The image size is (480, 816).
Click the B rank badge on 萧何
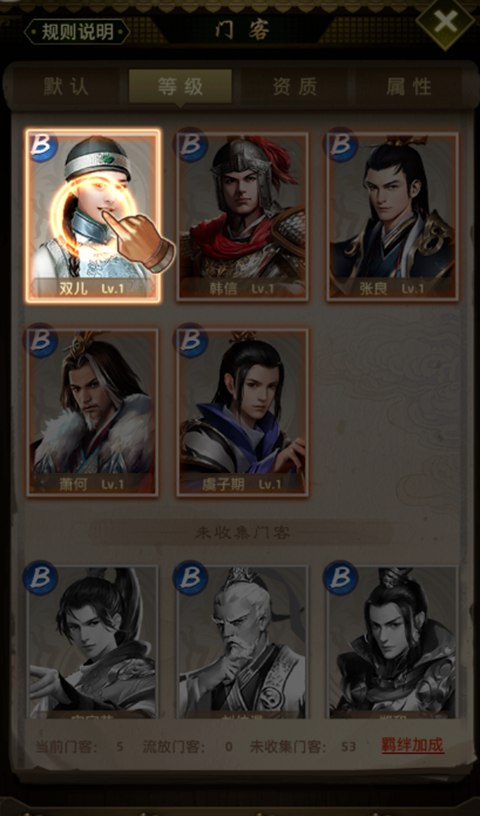point(41,340)
